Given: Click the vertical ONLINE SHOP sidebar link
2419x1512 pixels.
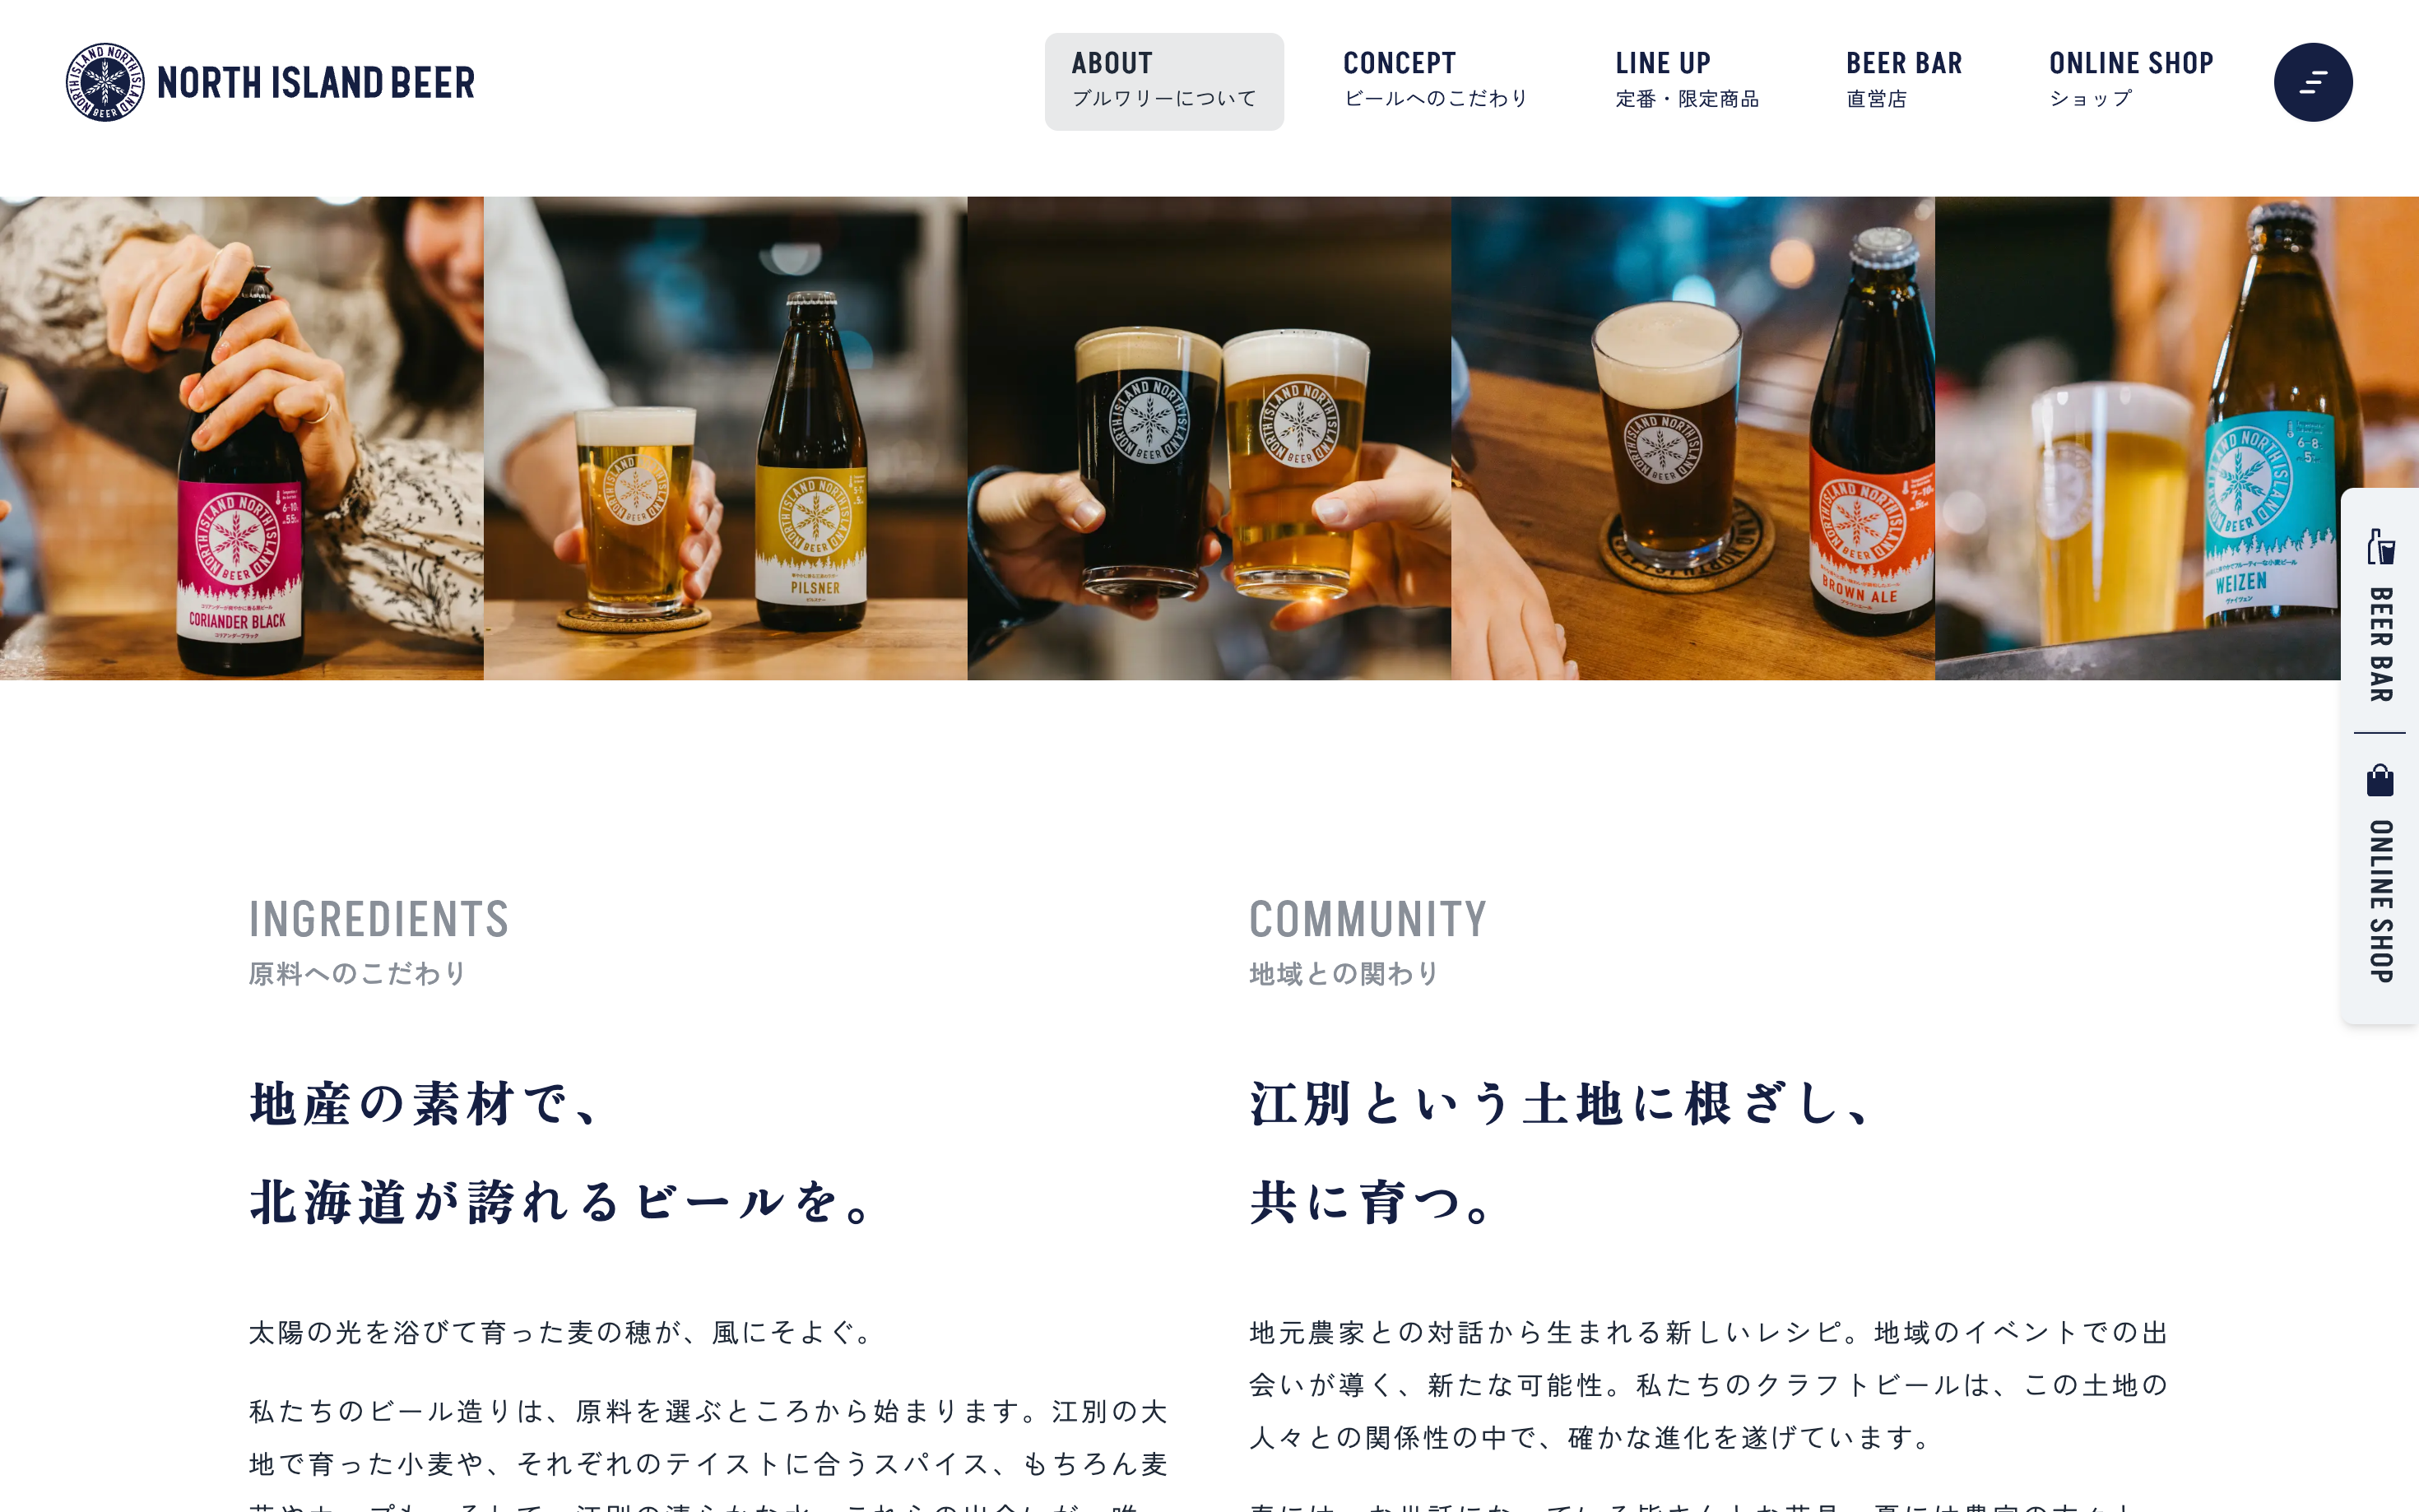Looking at the screenshot, I should pos(2380,901).
